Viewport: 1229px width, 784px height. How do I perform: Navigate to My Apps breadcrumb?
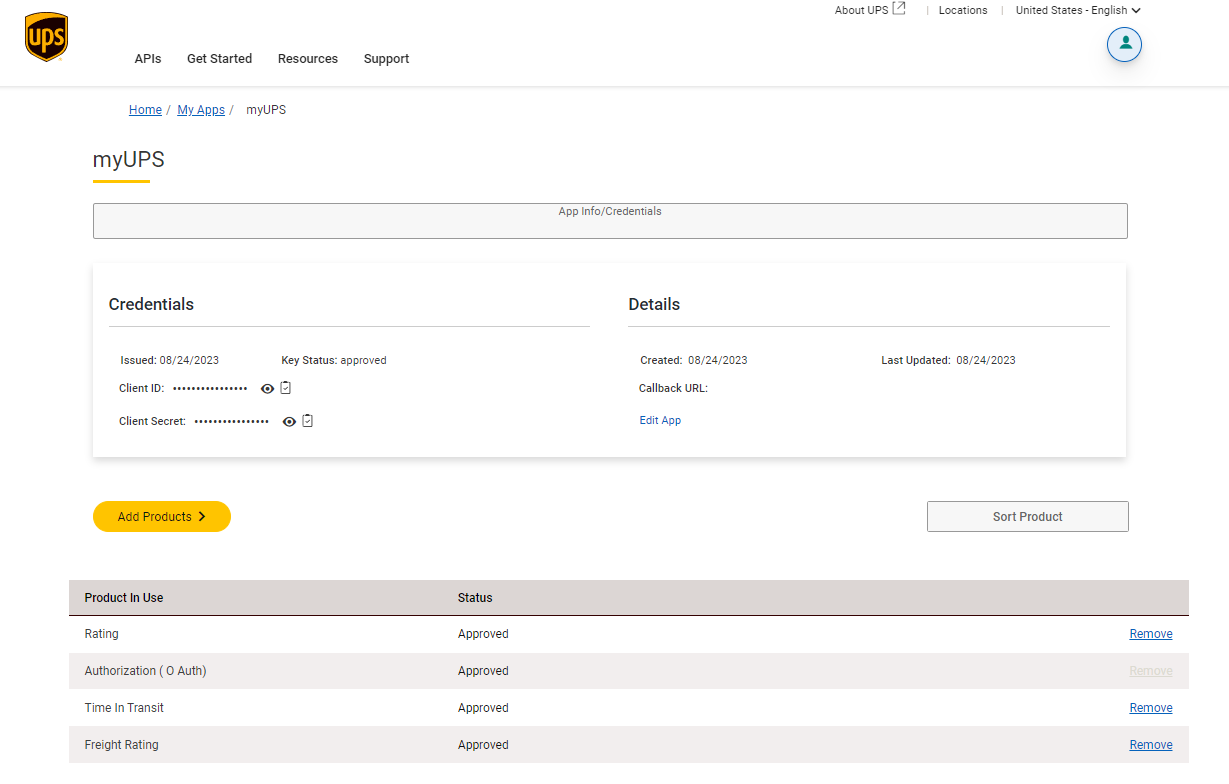[201, 110]
